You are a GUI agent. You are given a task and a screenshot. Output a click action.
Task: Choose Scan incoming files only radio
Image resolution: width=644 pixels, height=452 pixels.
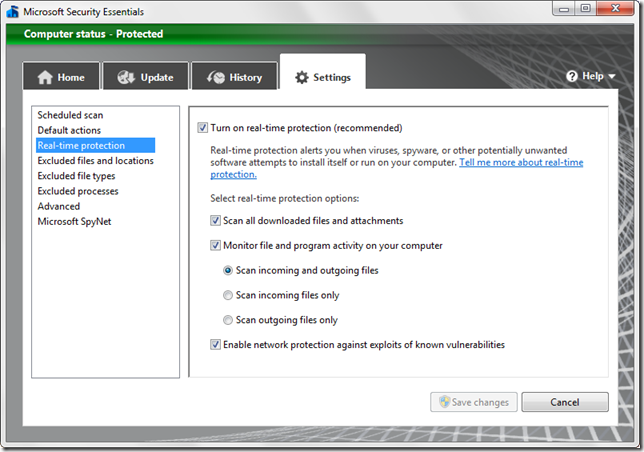tap(228, 295)
